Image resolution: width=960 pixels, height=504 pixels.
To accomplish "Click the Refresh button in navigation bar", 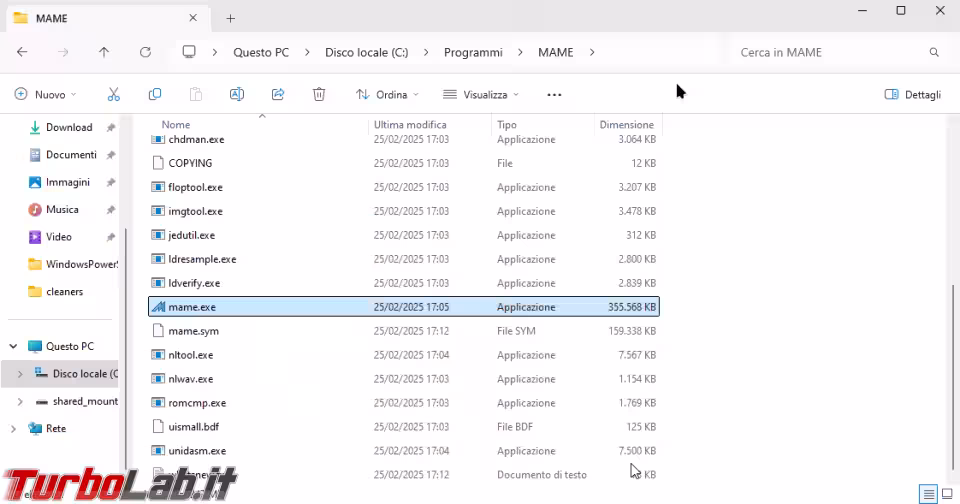I will pyautogui.click(x=145, y=52).
